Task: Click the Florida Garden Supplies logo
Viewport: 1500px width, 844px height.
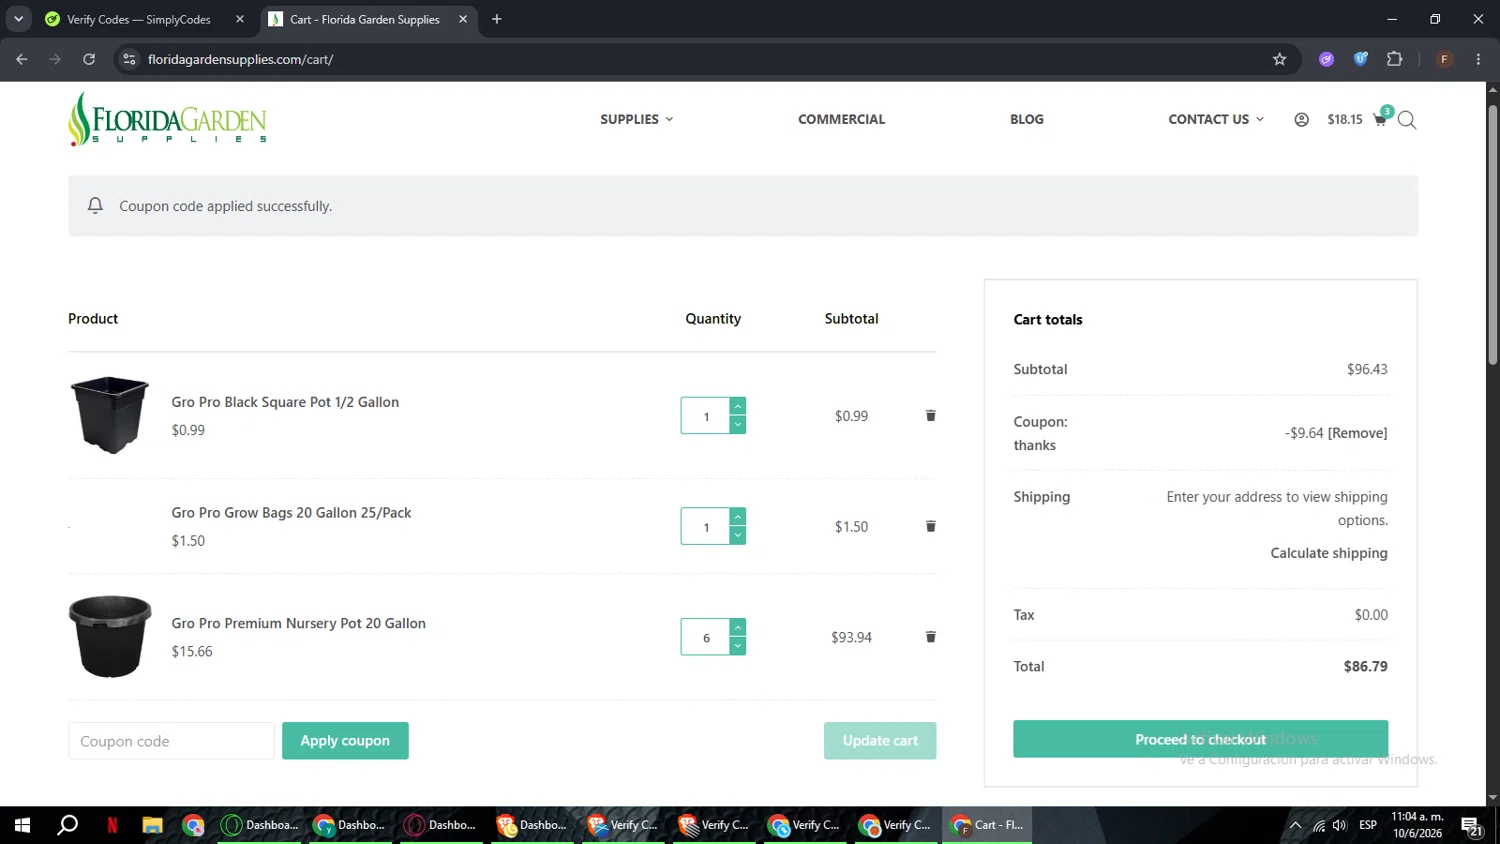Action: point(167,119)
